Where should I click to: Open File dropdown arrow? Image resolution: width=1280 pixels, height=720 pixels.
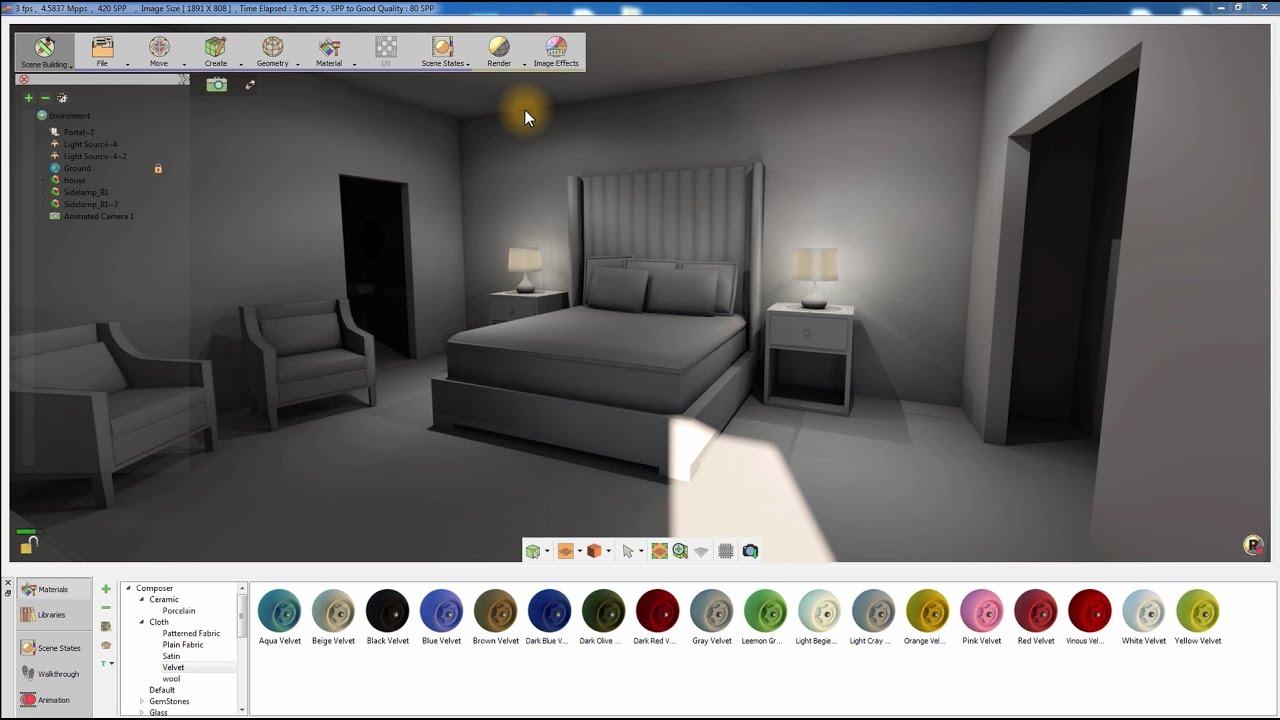click(x=128, y=65)
